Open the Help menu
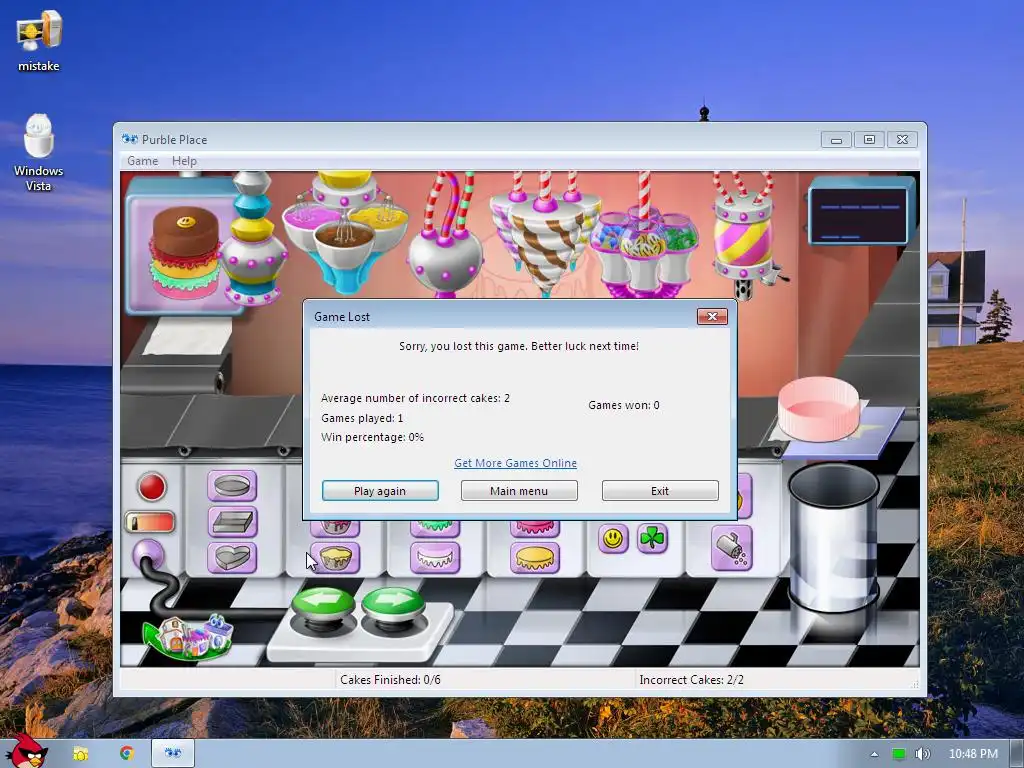1024x768 pixels. [184, 161]
